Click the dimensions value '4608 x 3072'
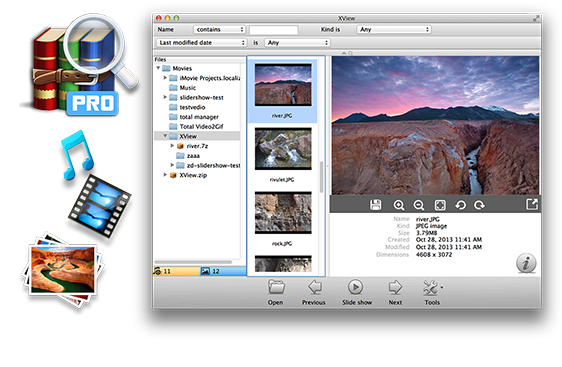 point(434,254)
